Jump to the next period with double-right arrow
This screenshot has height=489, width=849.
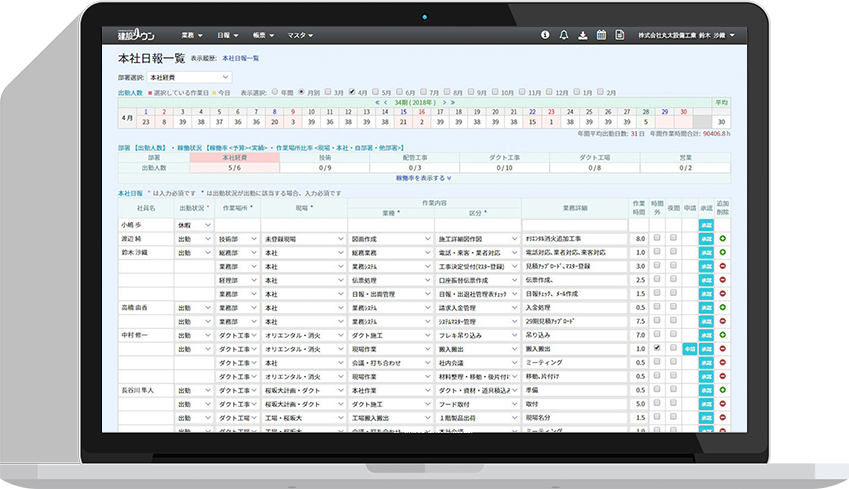(x=453, y=102)
